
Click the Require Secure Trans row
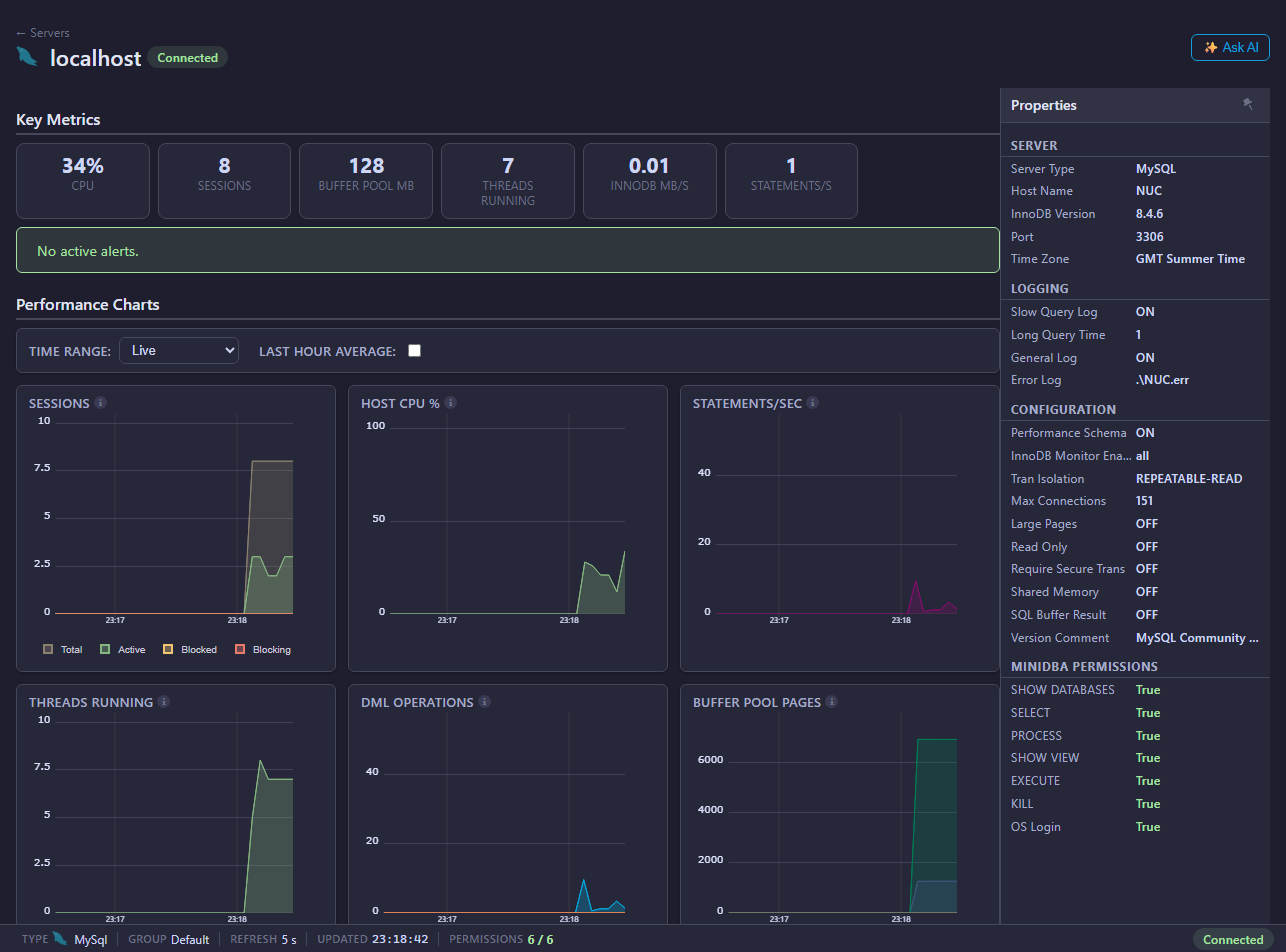[x=1135, y=569]
